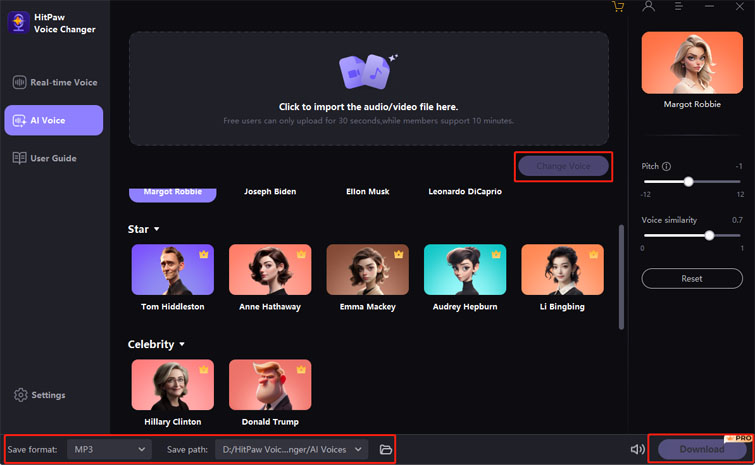Click the Pitch info icon
The width and height of the screenshot is (755, 465).
[x=666, y=167]
